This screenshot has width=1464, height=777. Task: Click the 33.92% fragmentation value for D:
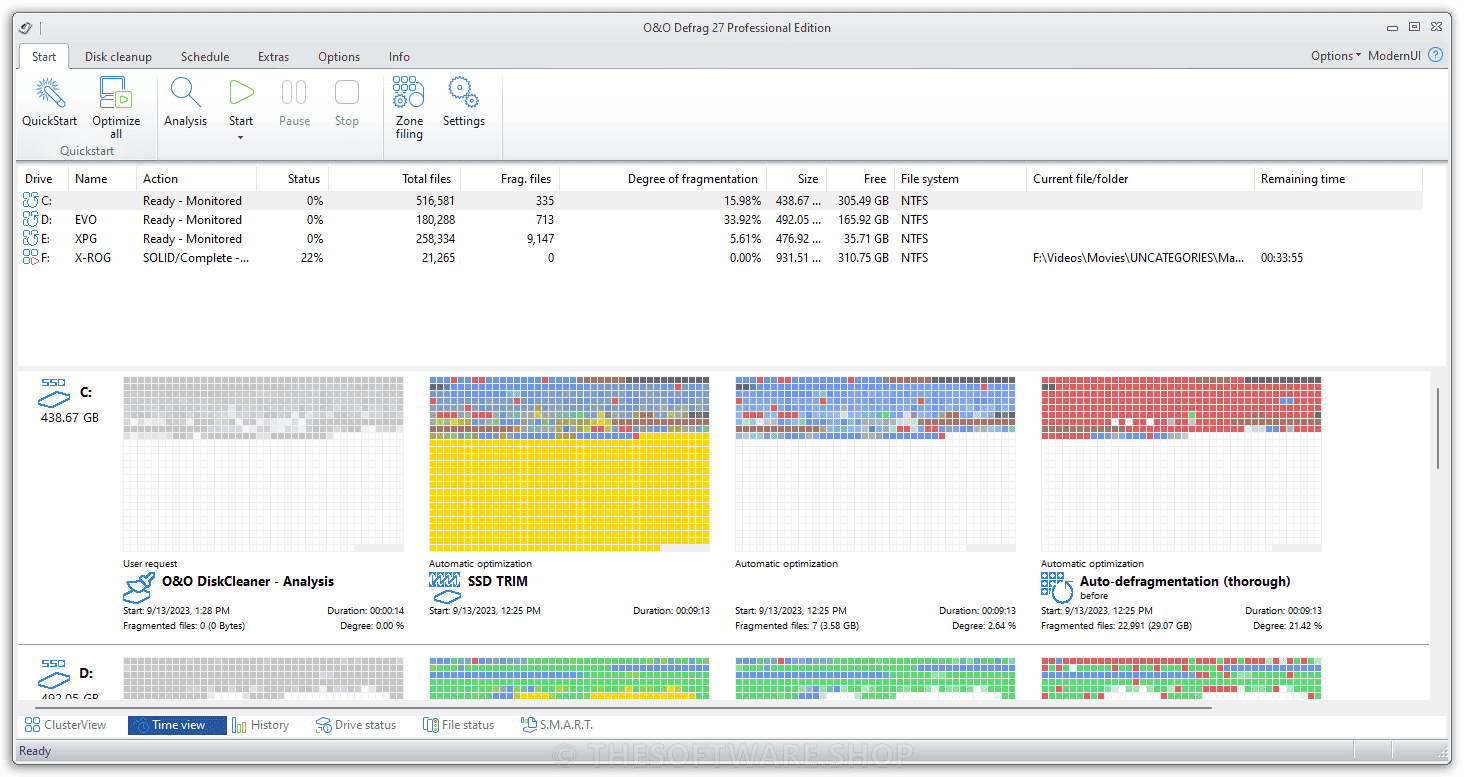click(741, 220)
